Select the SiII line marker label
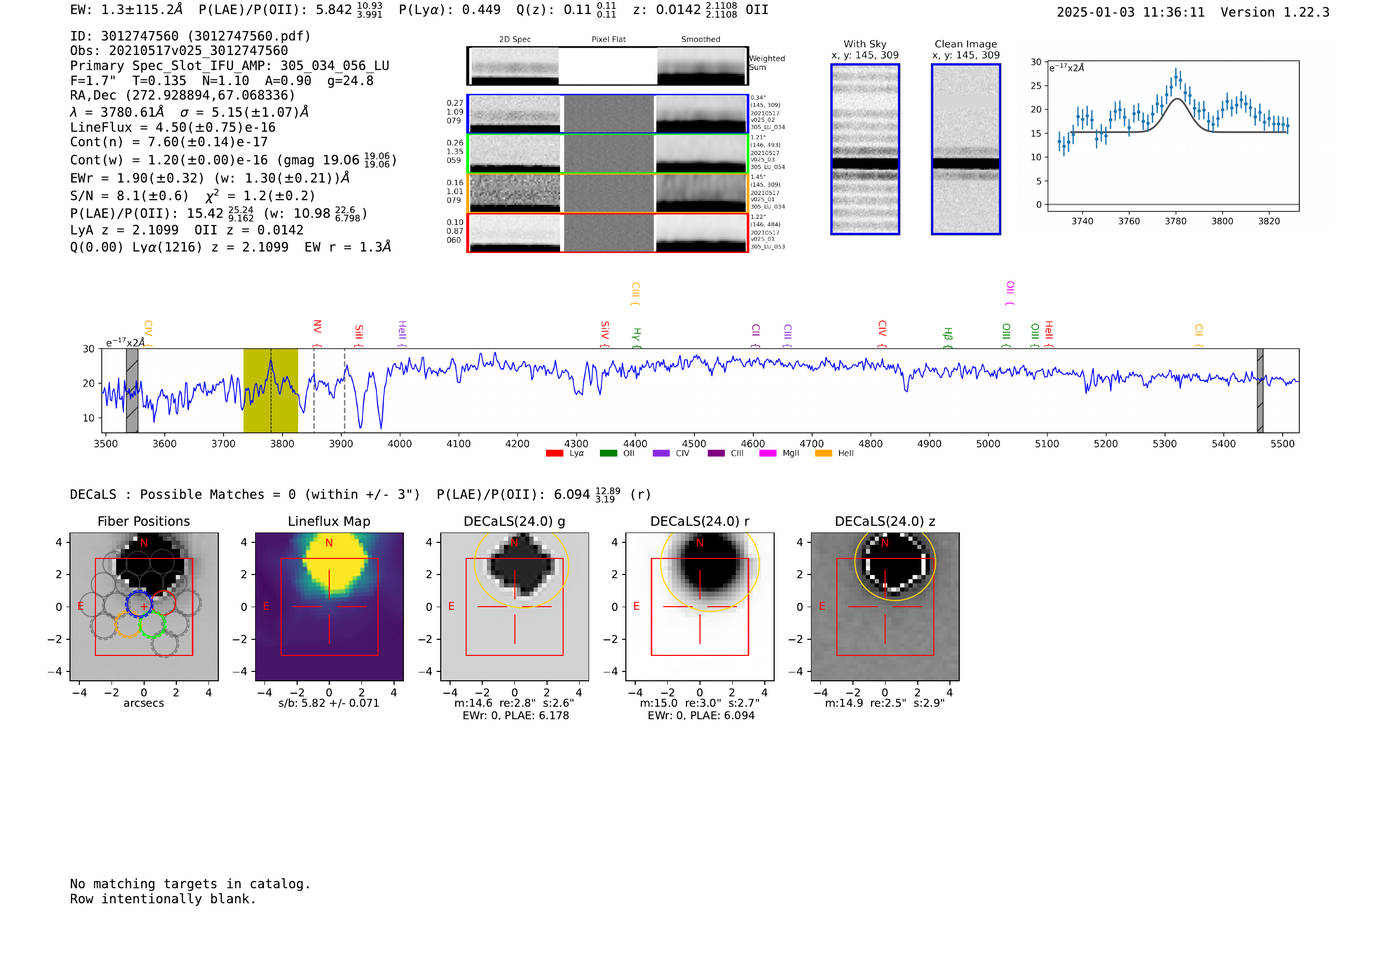 tap(359, 334)
